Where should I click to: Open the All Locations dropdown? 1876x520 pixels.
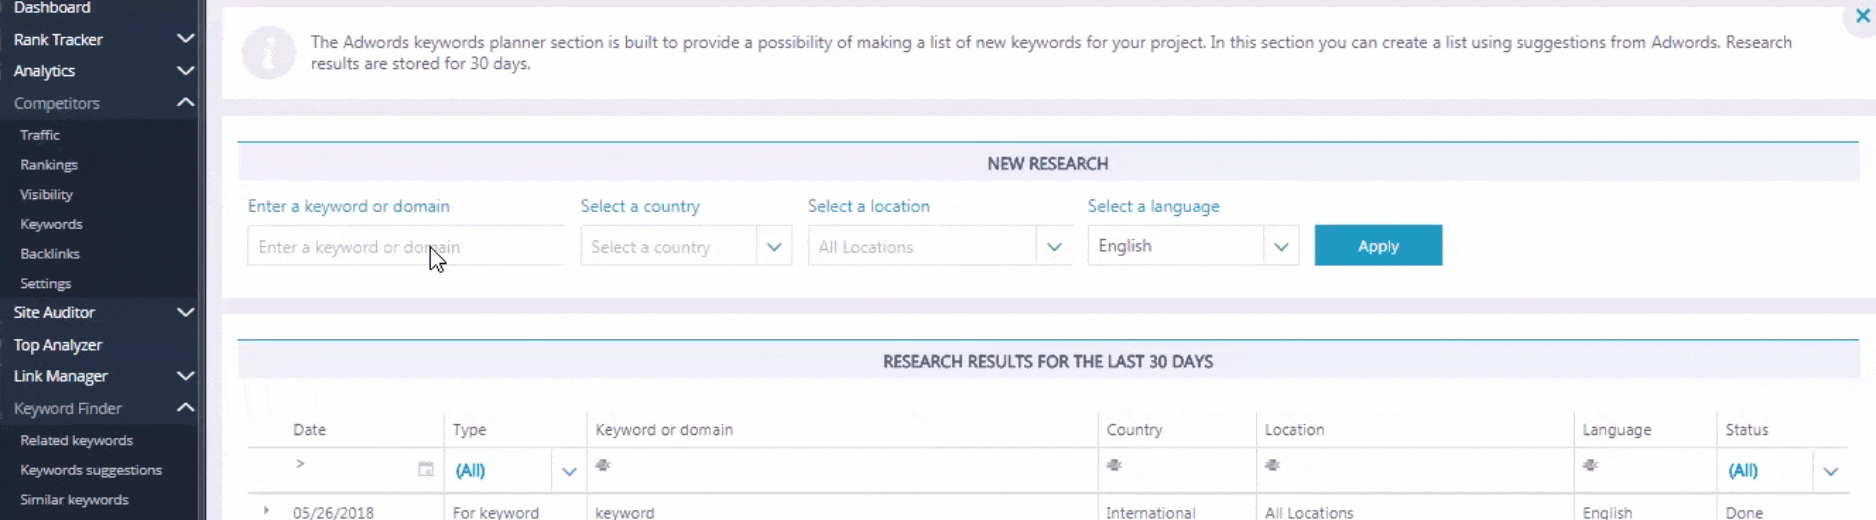1054,246
